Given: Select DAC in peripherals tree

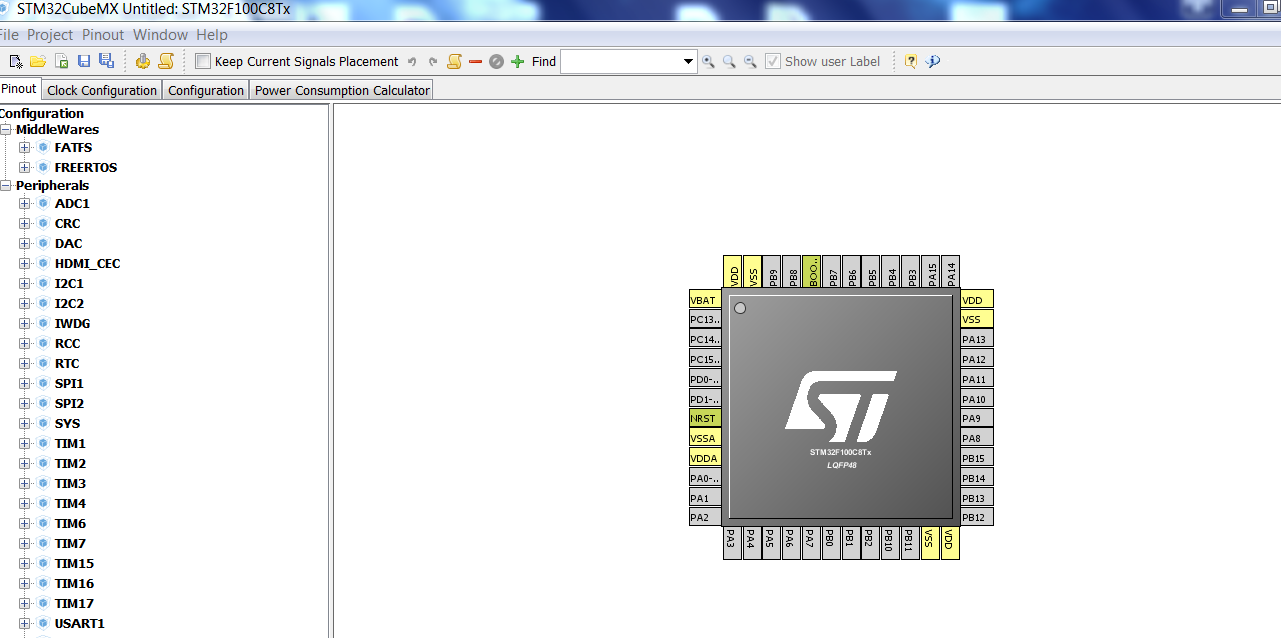Looking at the screenshot, I should tap(68, 243).
